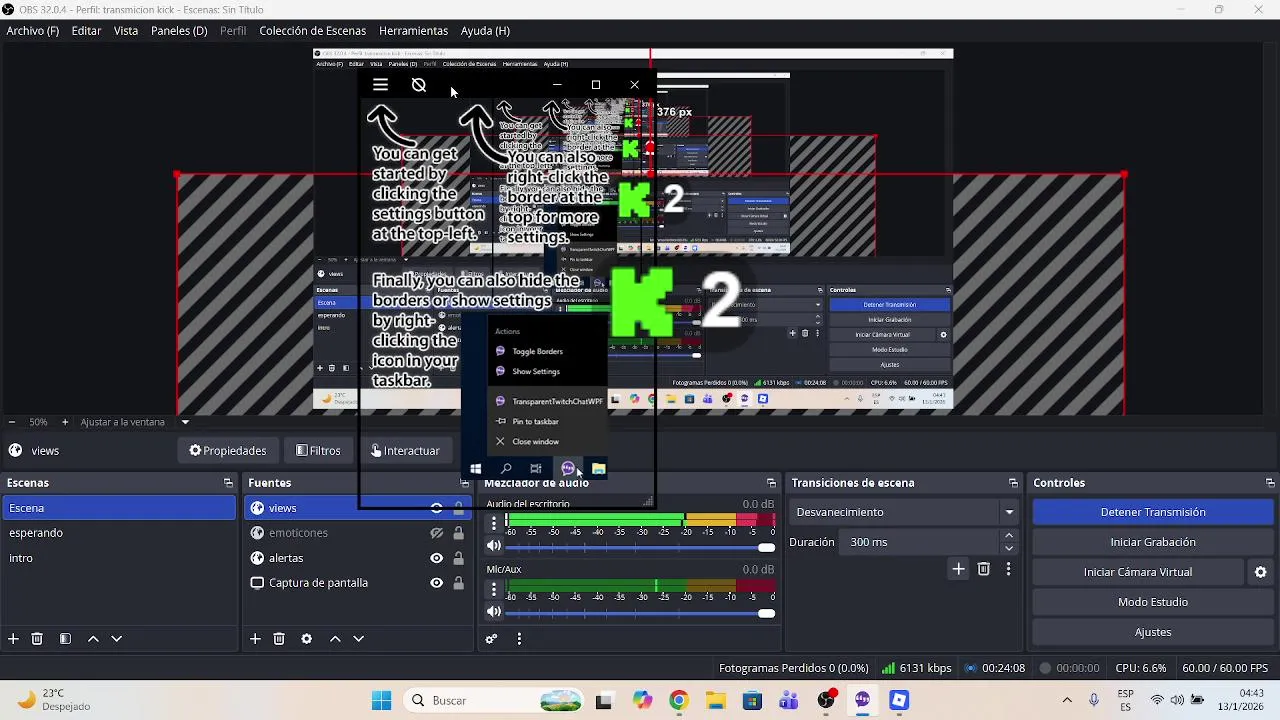Move source up in Fuentes list
1280x720 pixels.
click(x=335, y=639)
